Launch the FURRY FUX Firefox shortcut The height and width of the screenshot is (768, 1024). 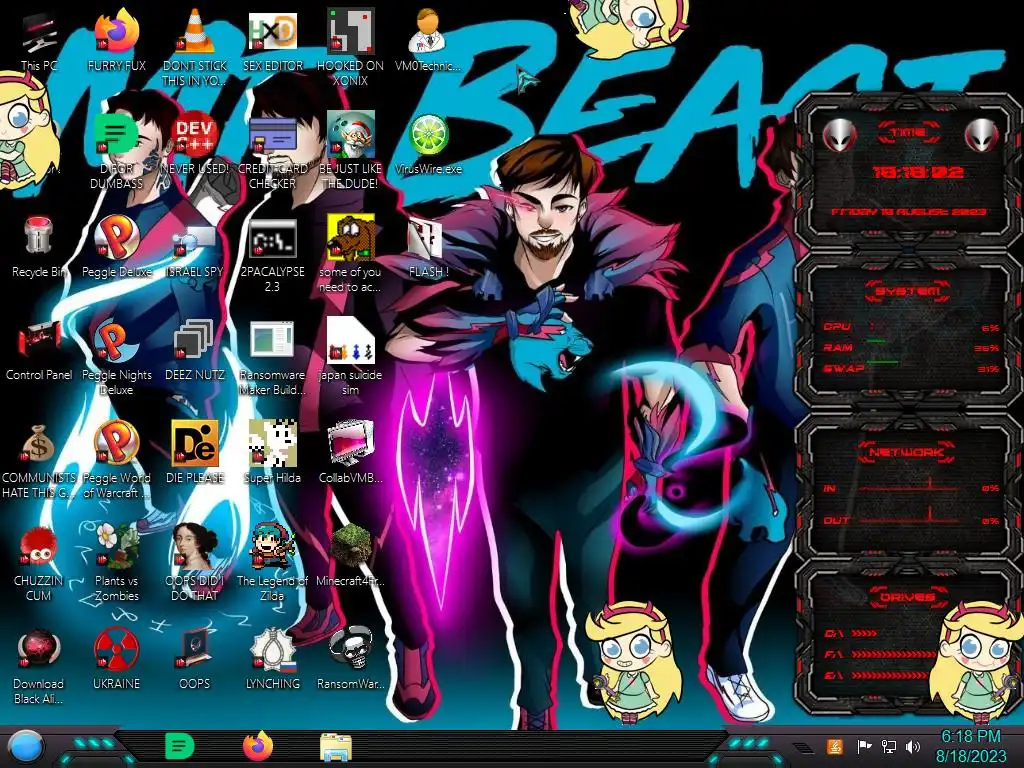pos(116,33)
